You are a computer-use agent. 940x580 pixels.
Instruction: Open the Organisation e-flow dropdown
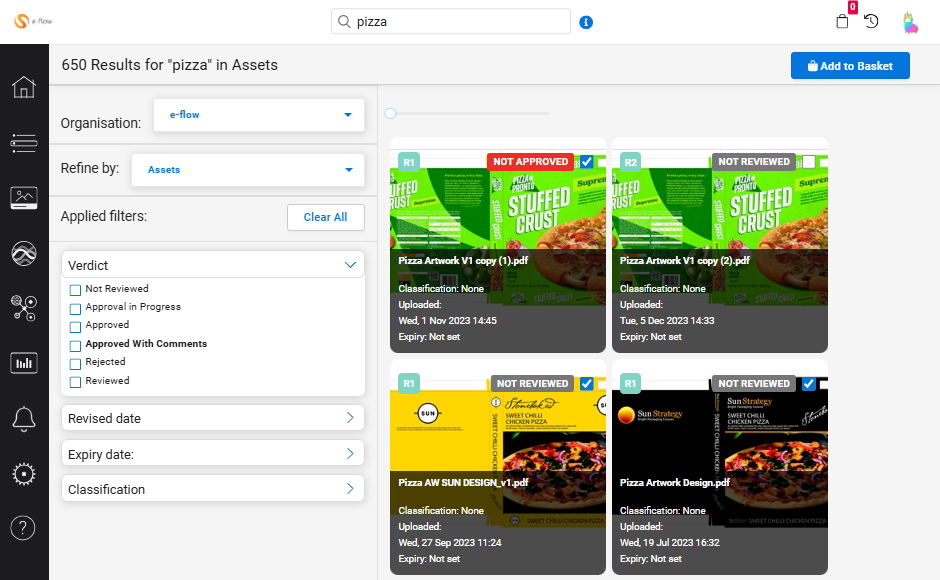(258, 115)
